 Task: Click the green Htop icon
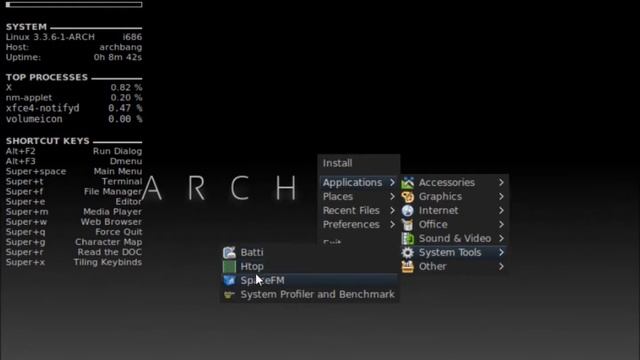(229, 267)
